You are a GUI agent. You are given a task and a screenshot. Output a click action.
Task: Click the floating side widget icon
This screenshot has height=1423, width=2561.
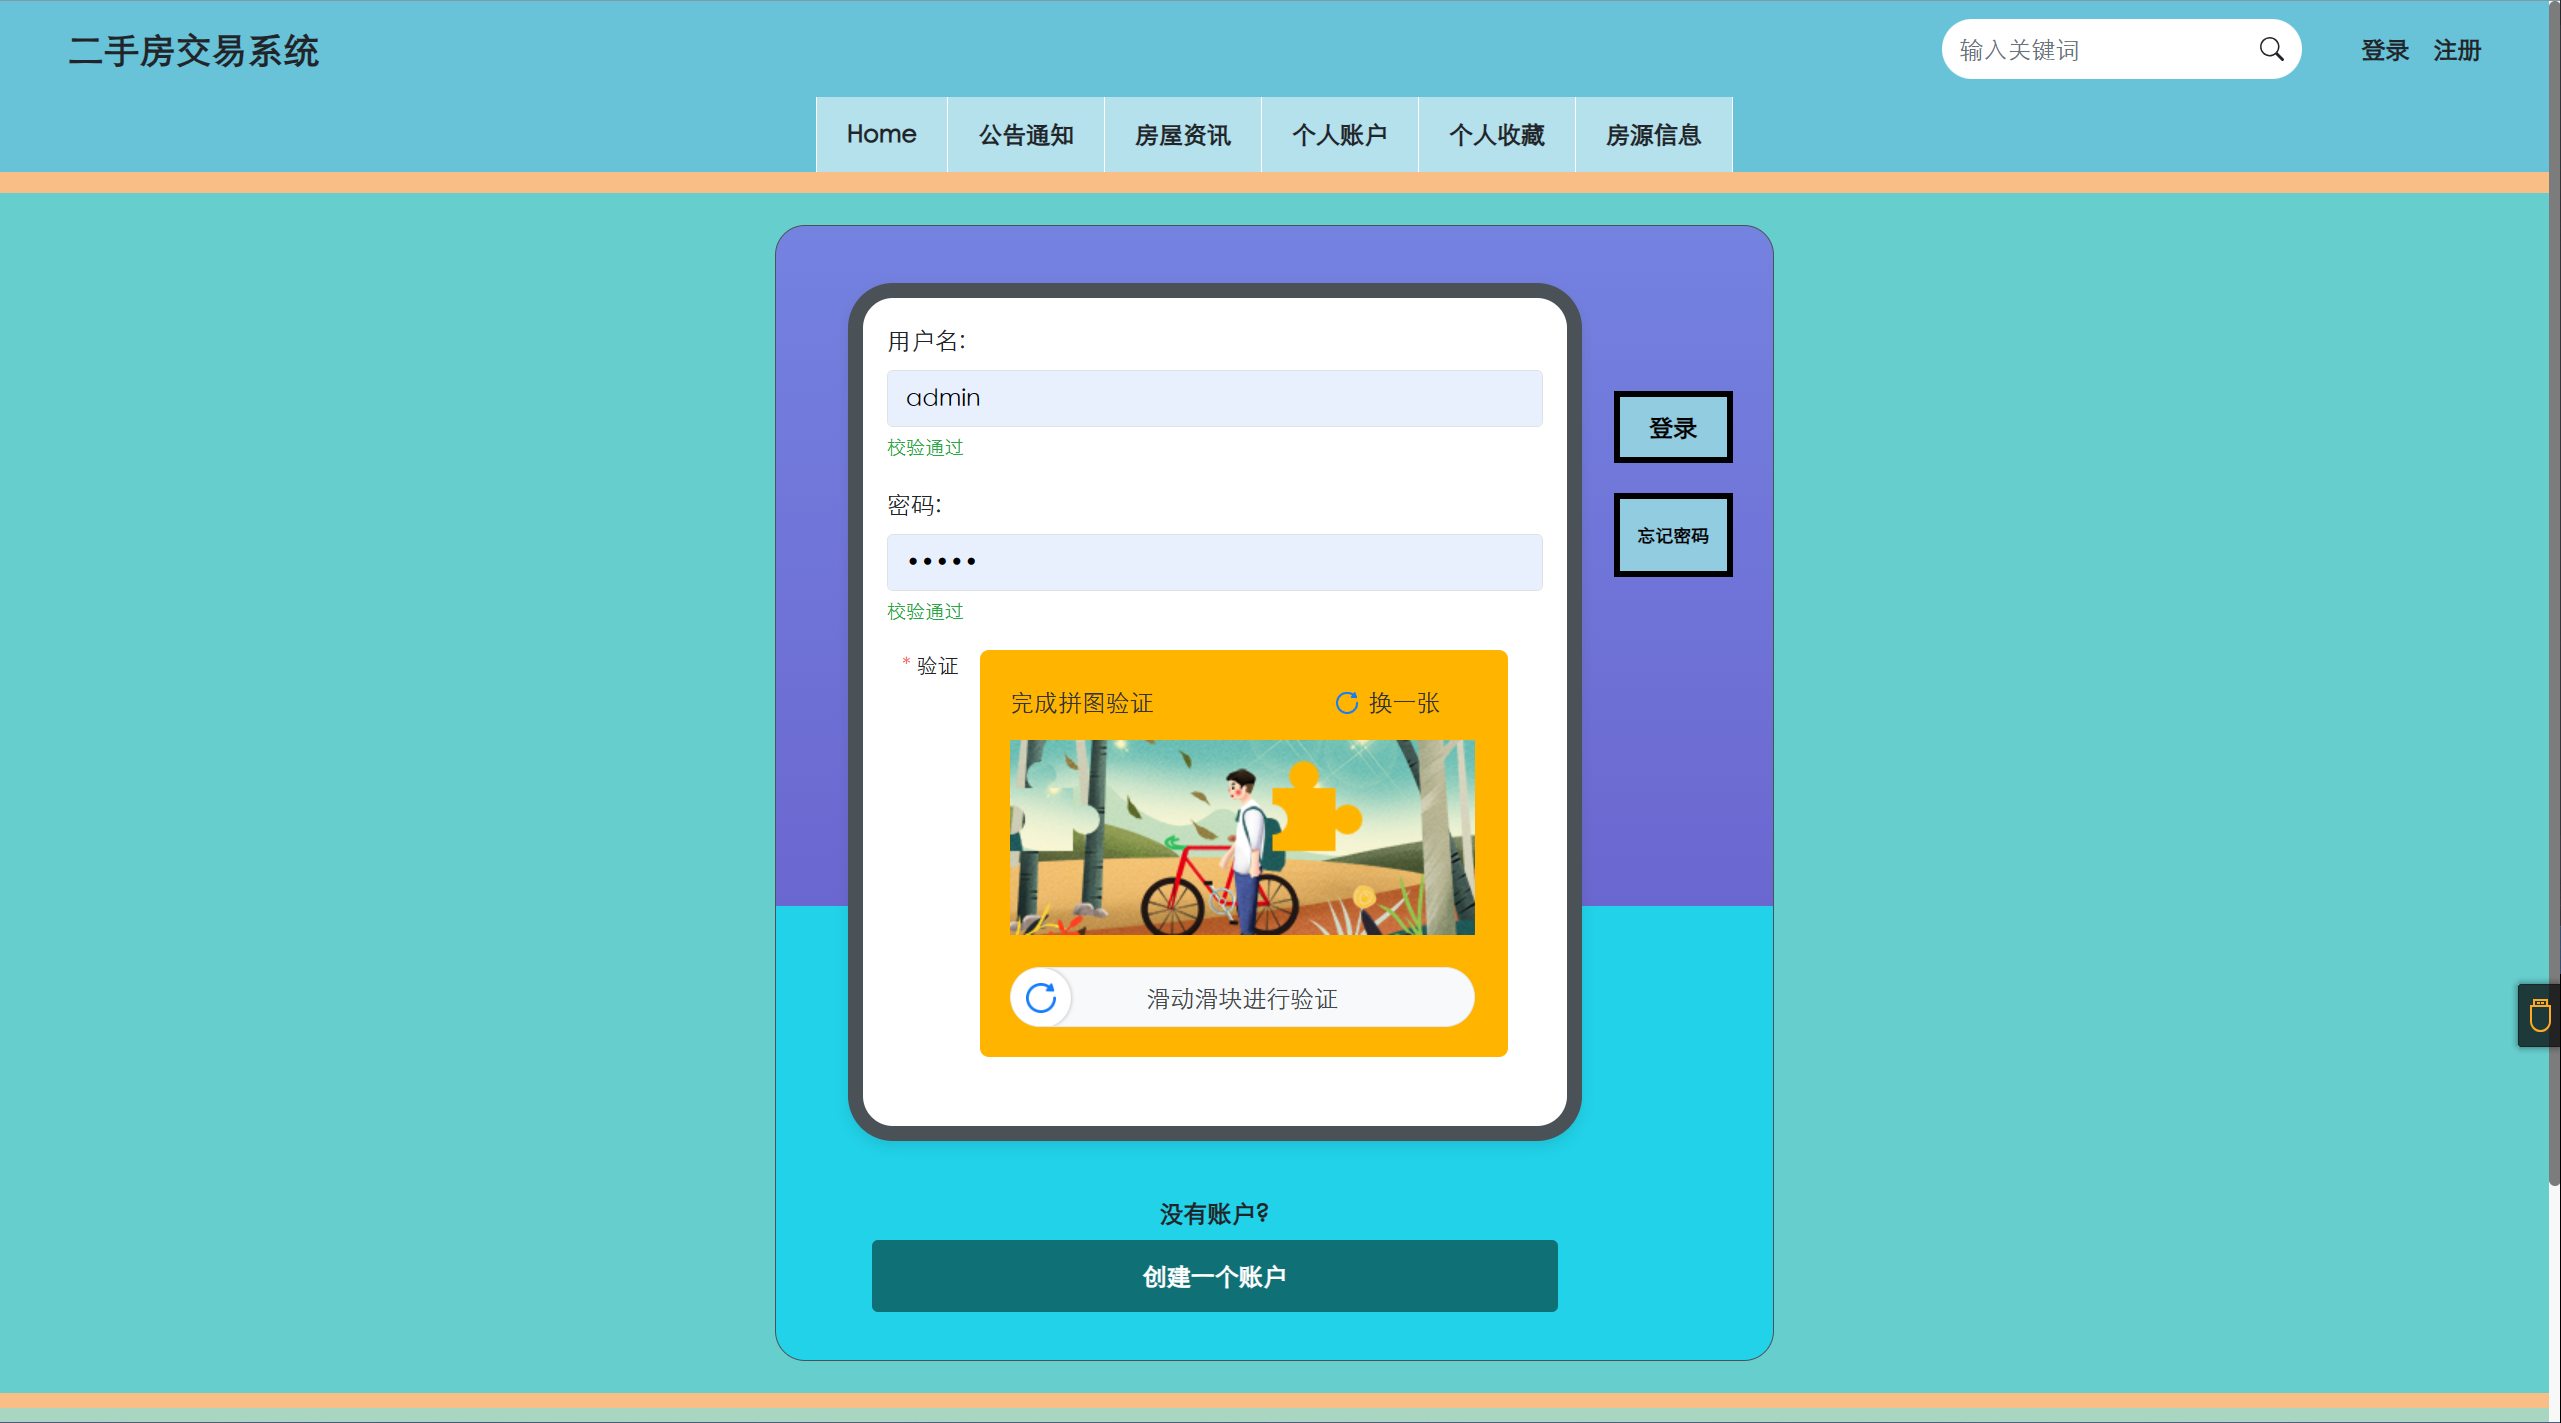coord(2539,1015)
